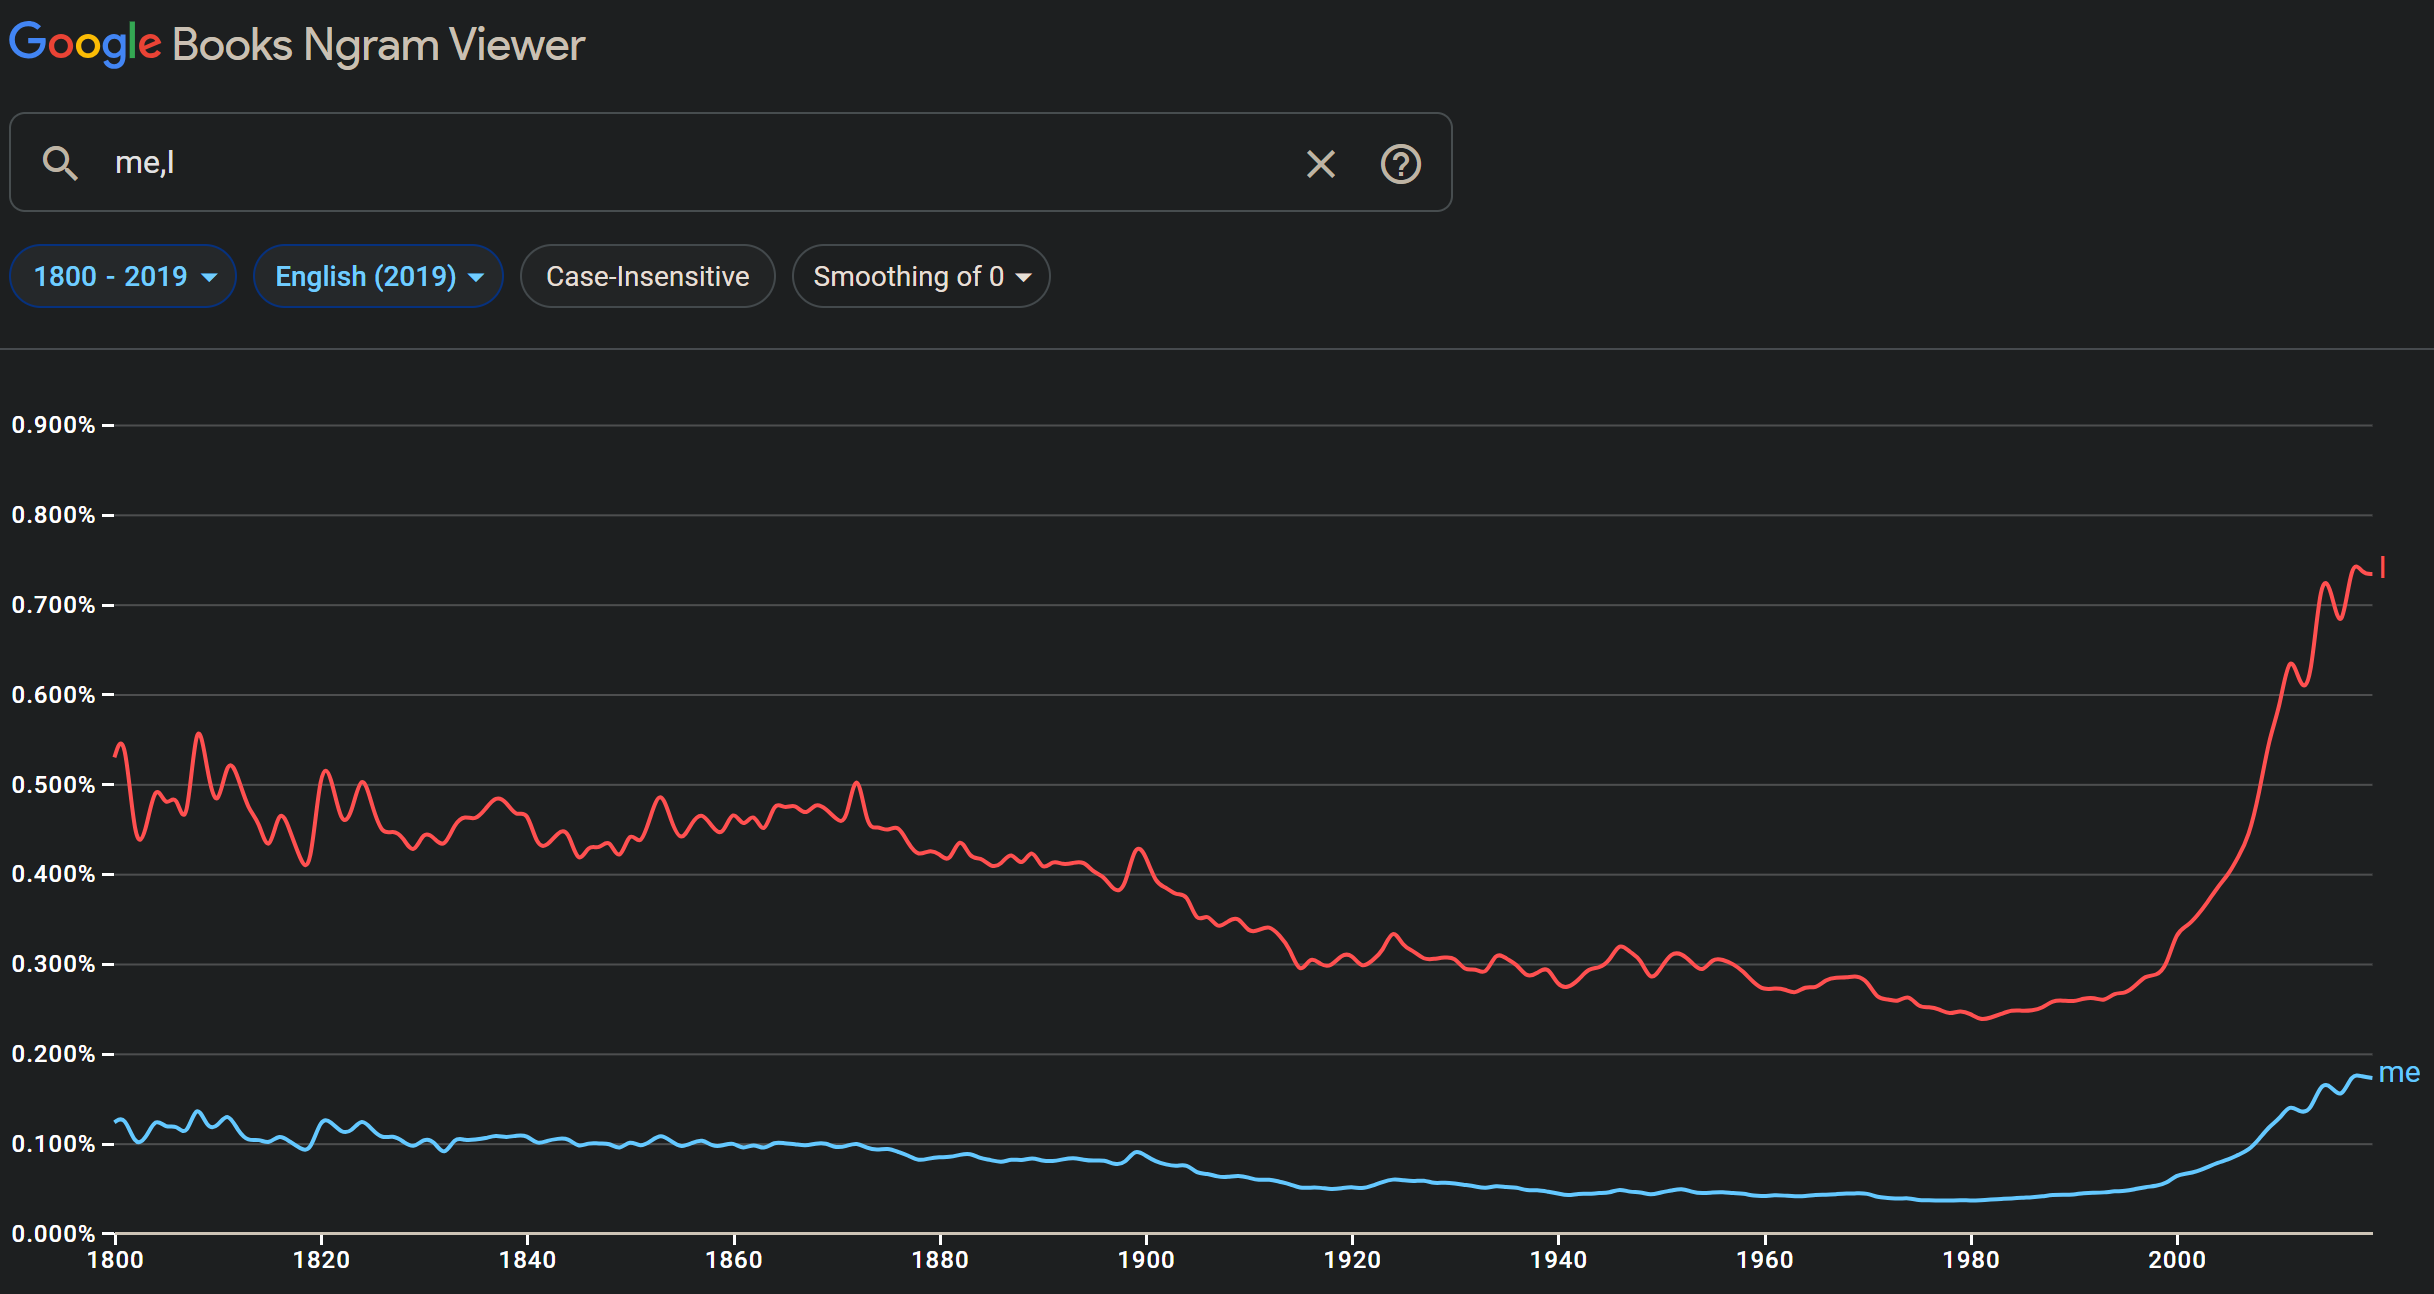Click the 1960 x-axis year label
Image resolution: width=2434 pixels, height=1294 pixels.
pyautogui.click(x=1765, y=1260)
